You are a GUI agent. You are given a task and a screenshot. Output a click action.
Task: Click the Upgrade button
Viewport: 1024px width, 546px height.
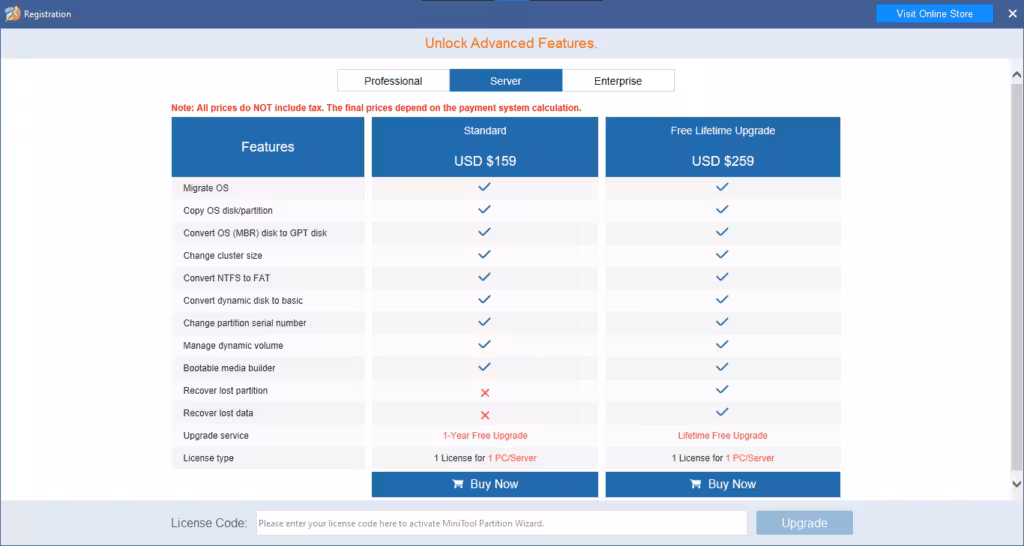[804, 523]
